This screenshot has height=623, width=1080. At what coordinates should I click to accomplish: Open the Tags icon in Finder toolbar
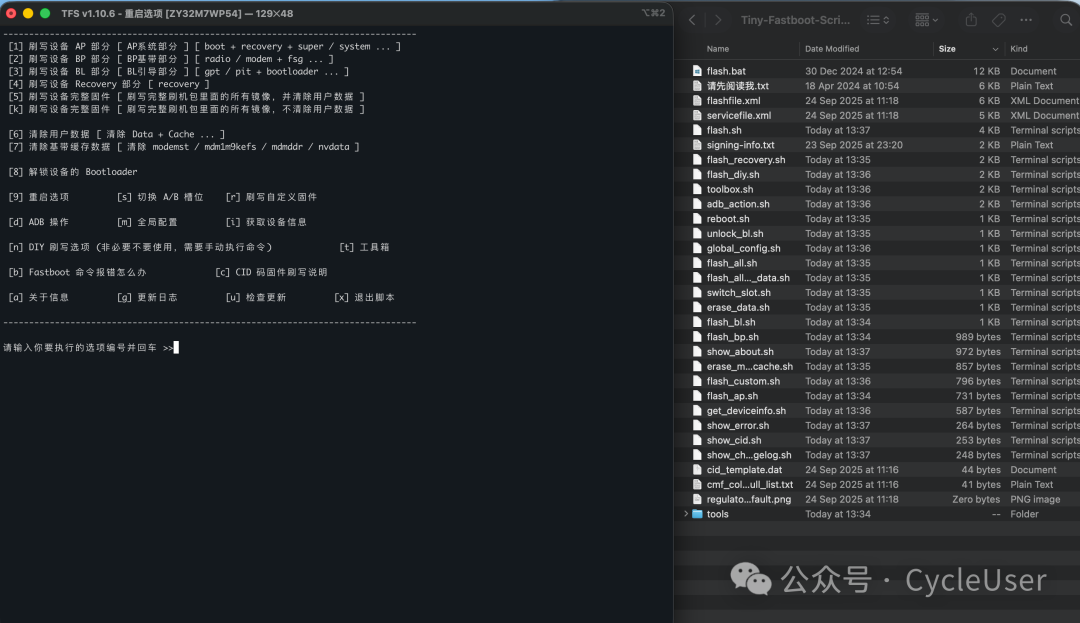click(997, 19)
